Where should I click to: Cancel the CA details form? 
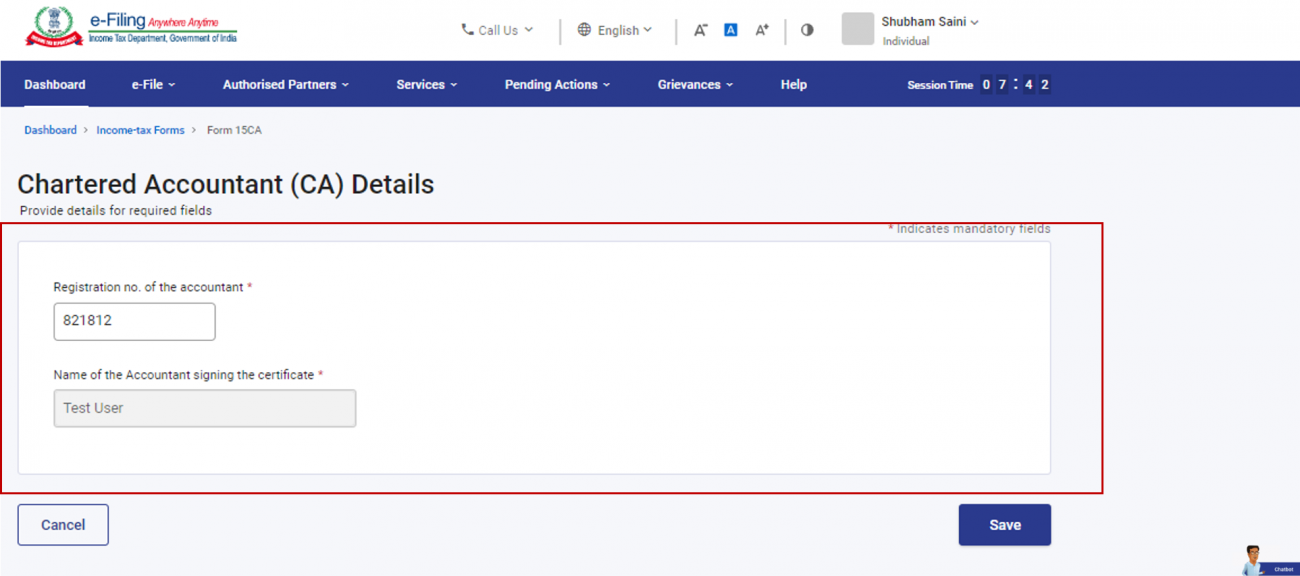point(62,524)
